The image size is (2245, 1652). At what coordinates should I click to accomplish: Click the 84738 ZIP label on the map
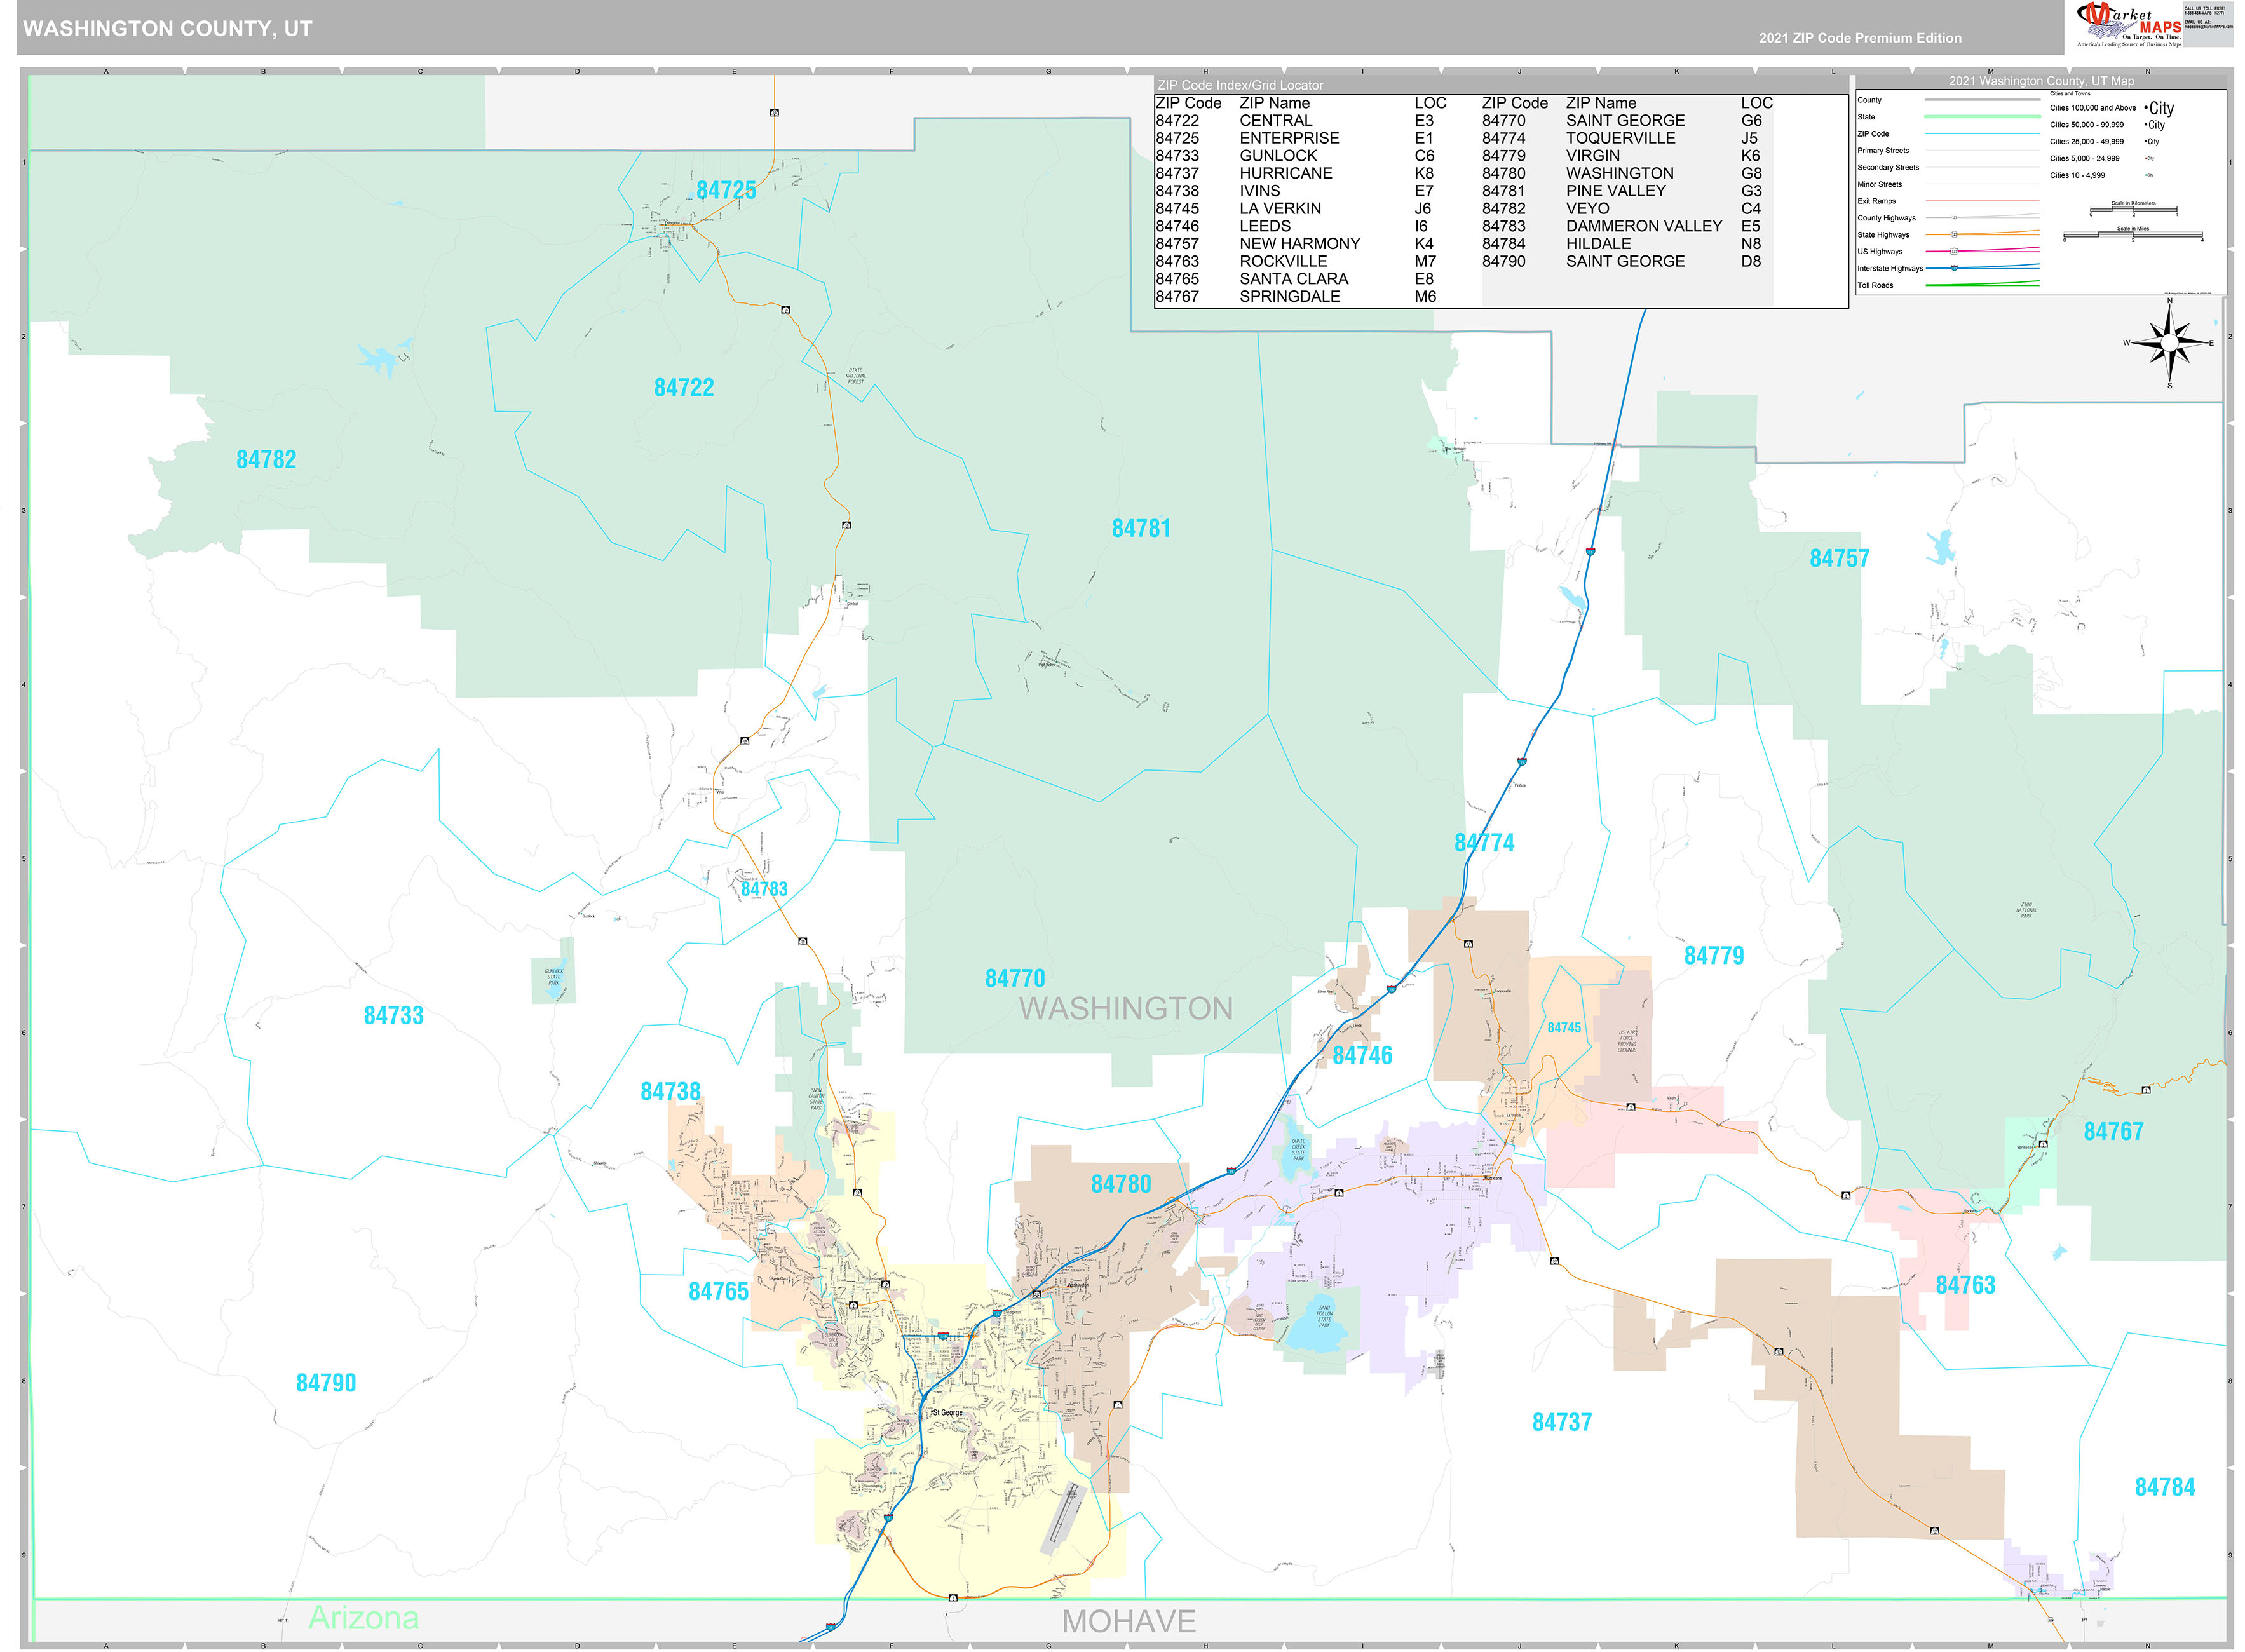[x=670, y=1091]
